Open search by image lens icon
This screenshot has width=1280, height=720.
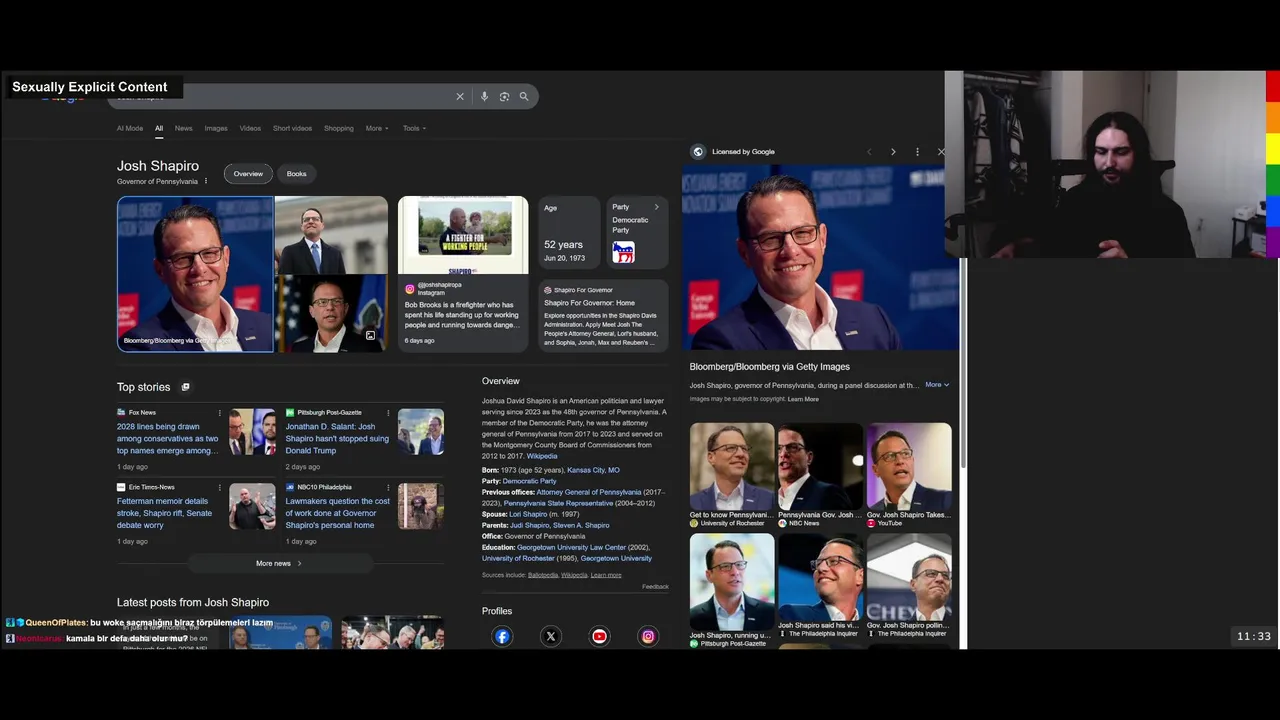(x=504, y=97)
